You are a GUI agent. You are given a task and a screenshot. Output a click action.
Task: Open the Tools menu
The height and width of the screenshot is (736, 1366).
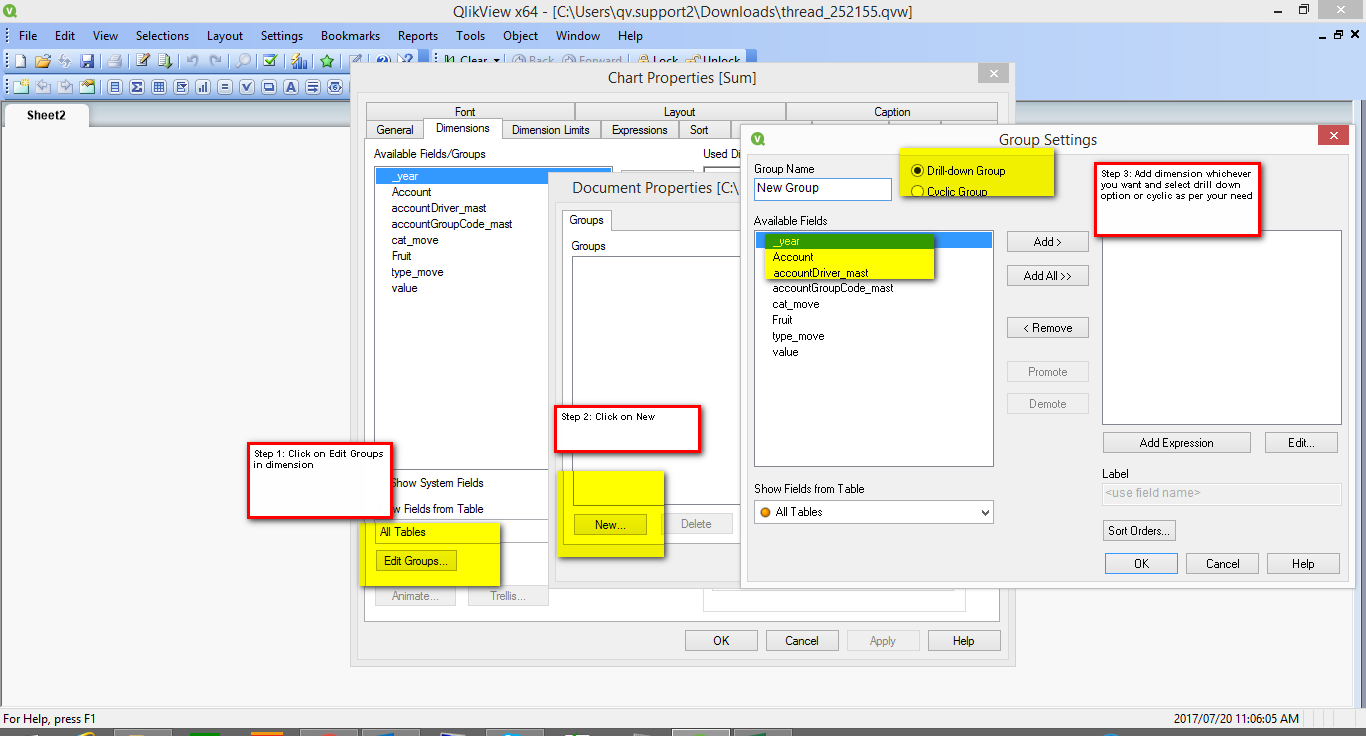[x=470, y=36]
